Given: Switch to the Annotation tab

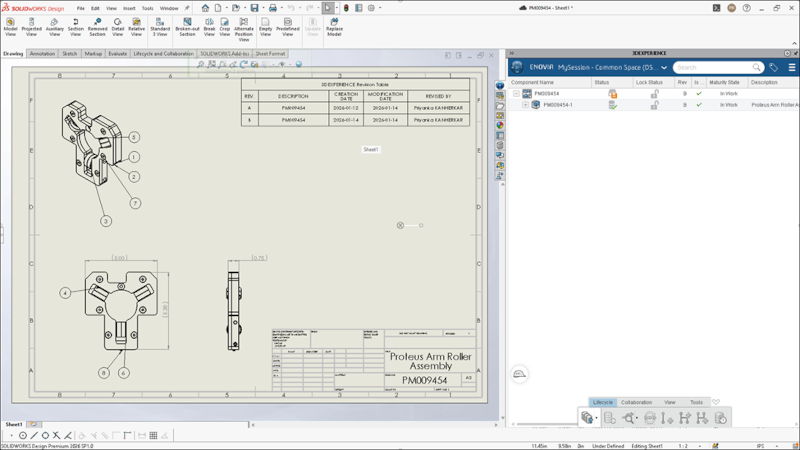Looking at the screenshot, I should [42, 54].
